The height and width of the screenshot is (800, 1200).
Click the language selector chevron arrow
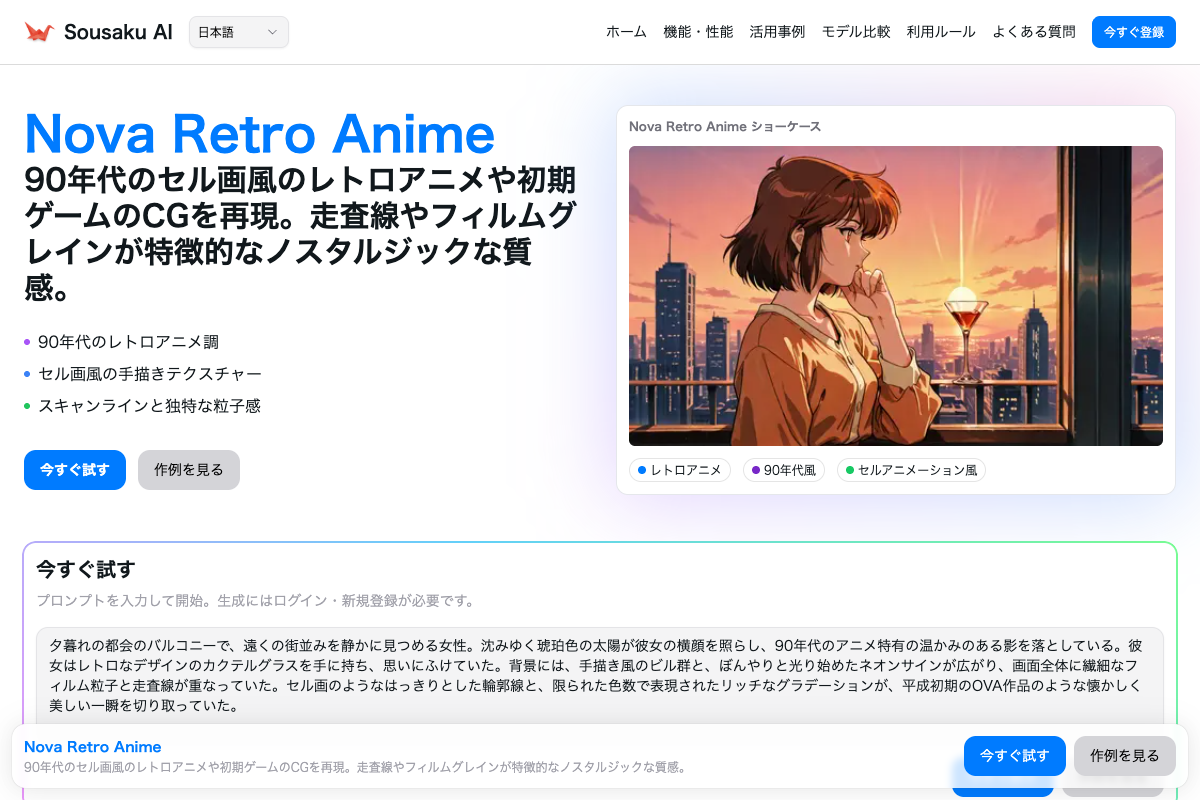coord(270,32)
